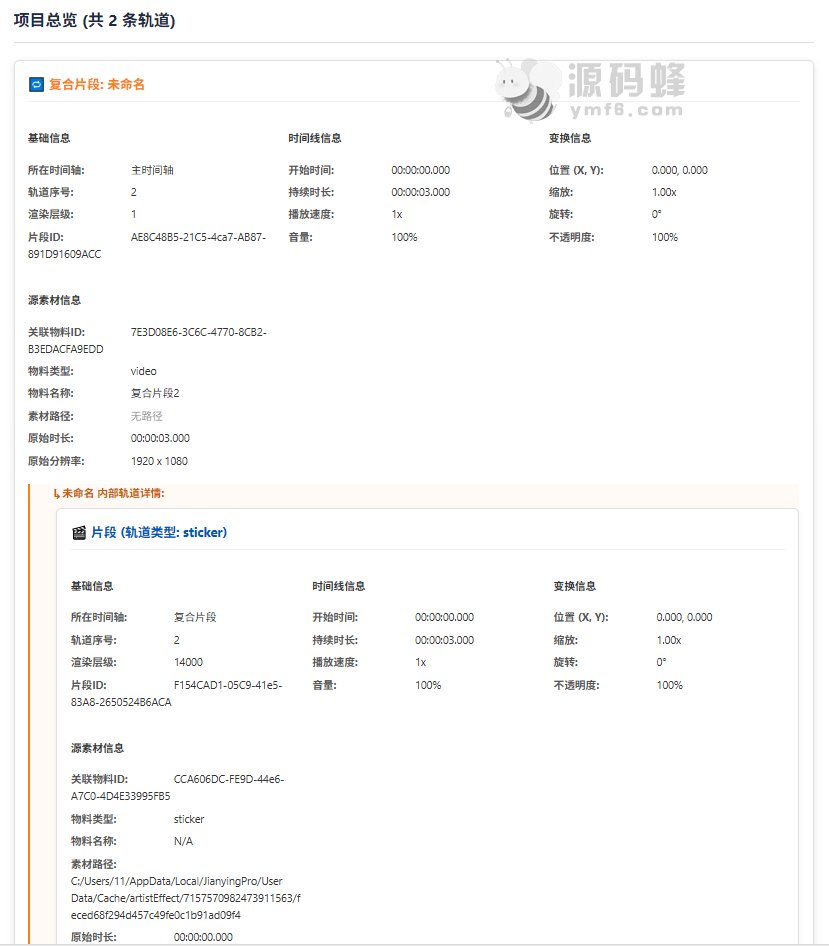Click the ID continuation 'A7C0-4D4E33995FB5'
Image resolution: width=829 pixels, height=946 pixels.
click(121, 796)
